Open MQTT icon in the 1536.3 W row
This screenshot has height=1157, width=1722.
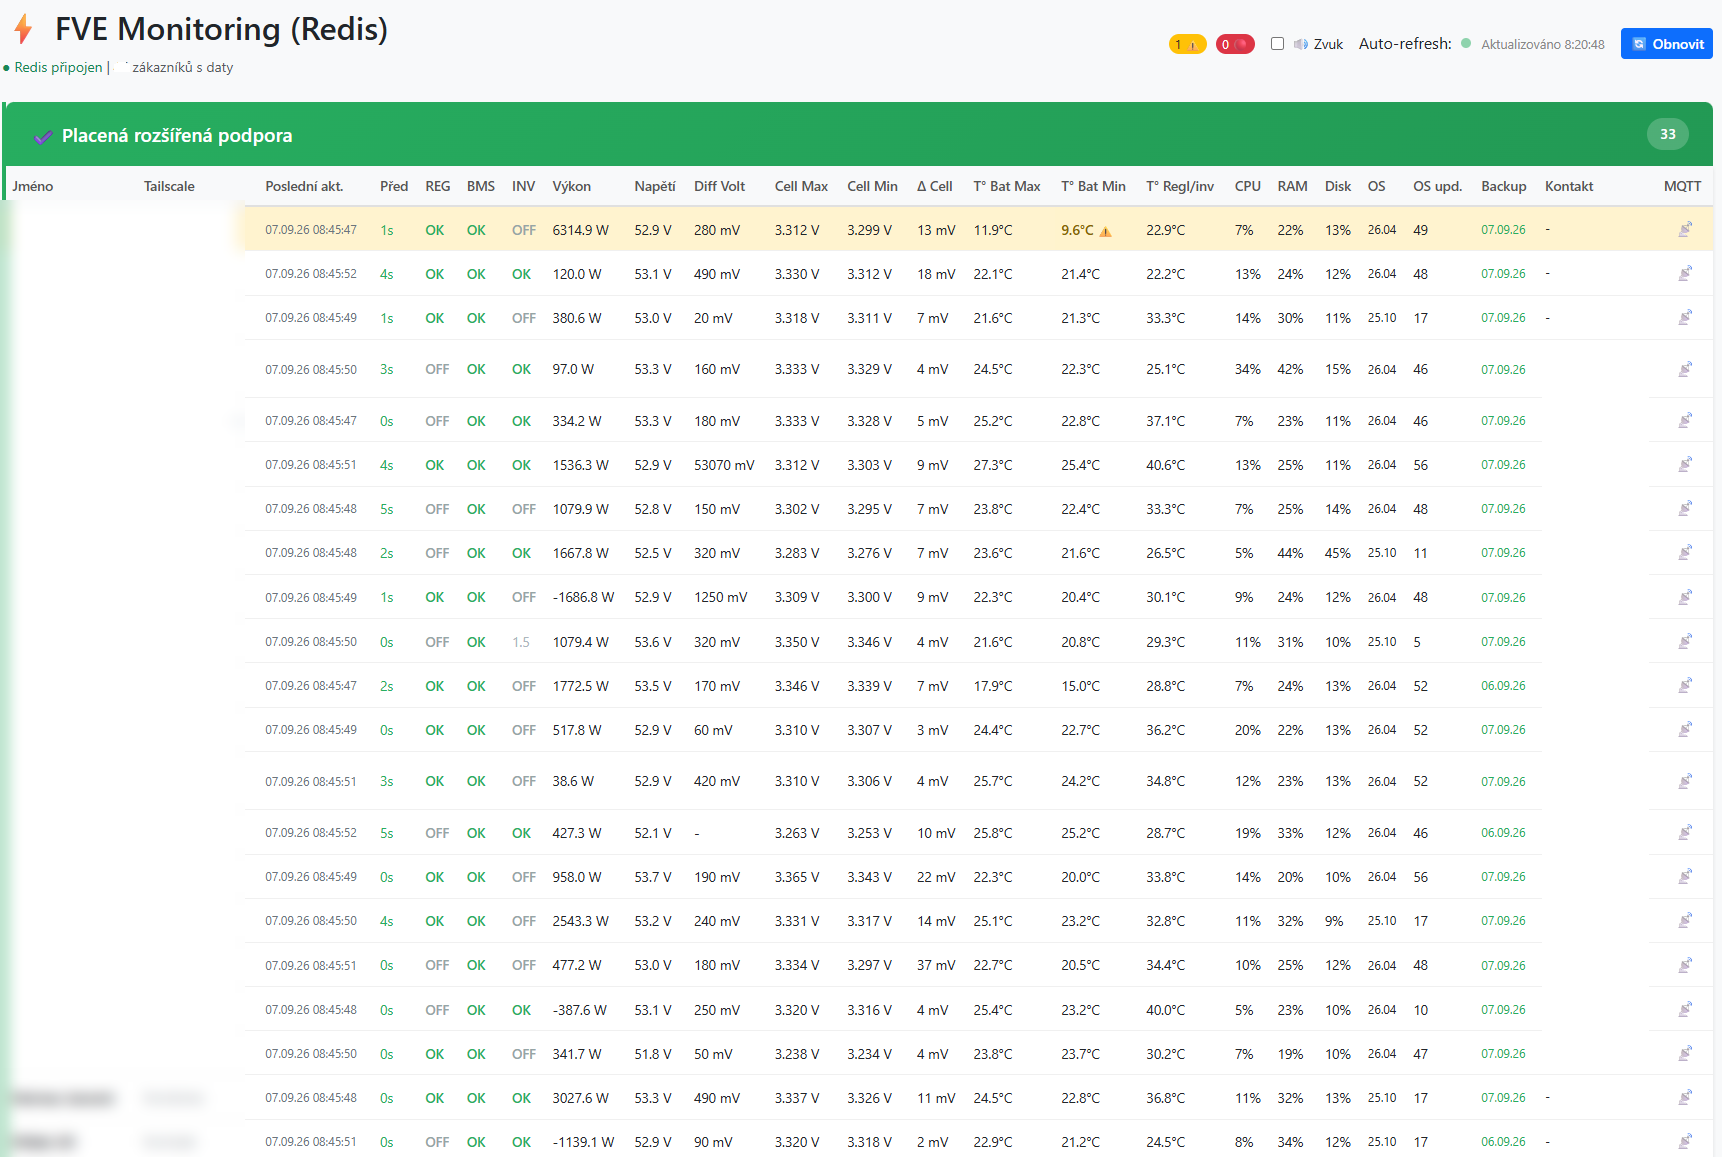click(x=1685, y=464)
